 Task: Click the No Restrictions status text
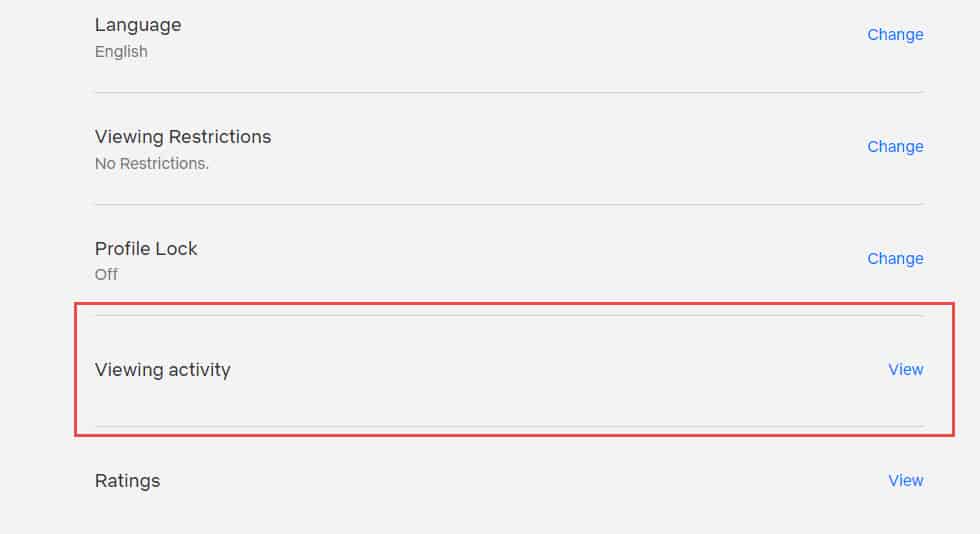click(x=151, y=163)
